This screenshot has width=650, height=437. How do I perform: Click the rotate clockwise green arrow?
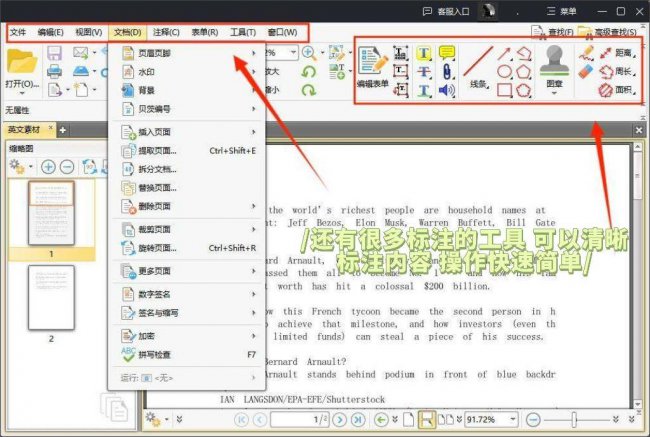coord(308,90)
